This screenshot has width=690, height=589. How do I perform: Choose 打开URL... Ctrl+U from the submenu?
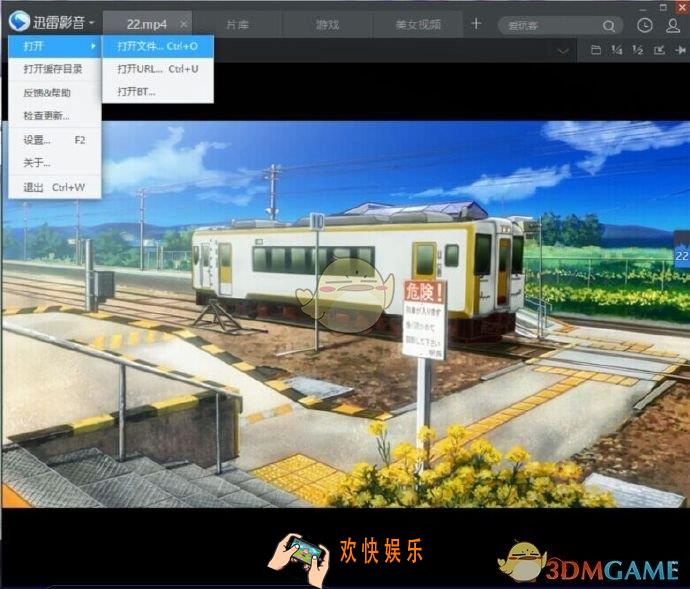pos(158,69)
